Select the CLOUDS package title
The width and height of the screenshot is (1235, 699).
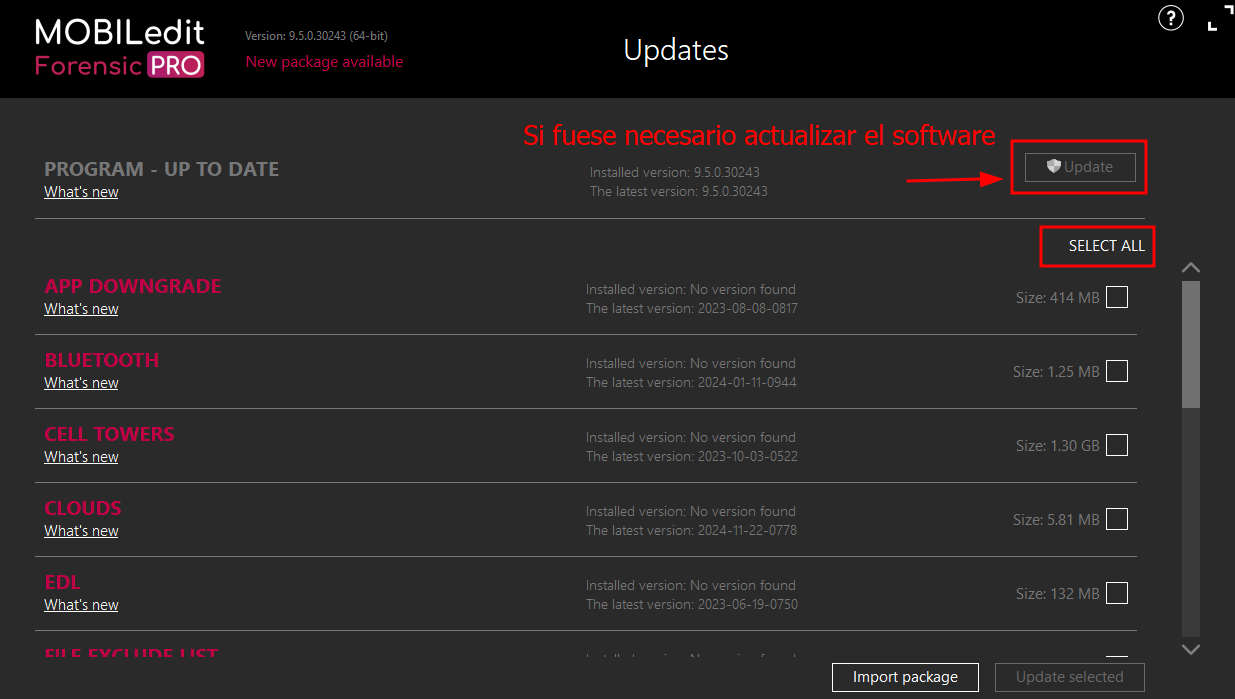coord(83,508)
